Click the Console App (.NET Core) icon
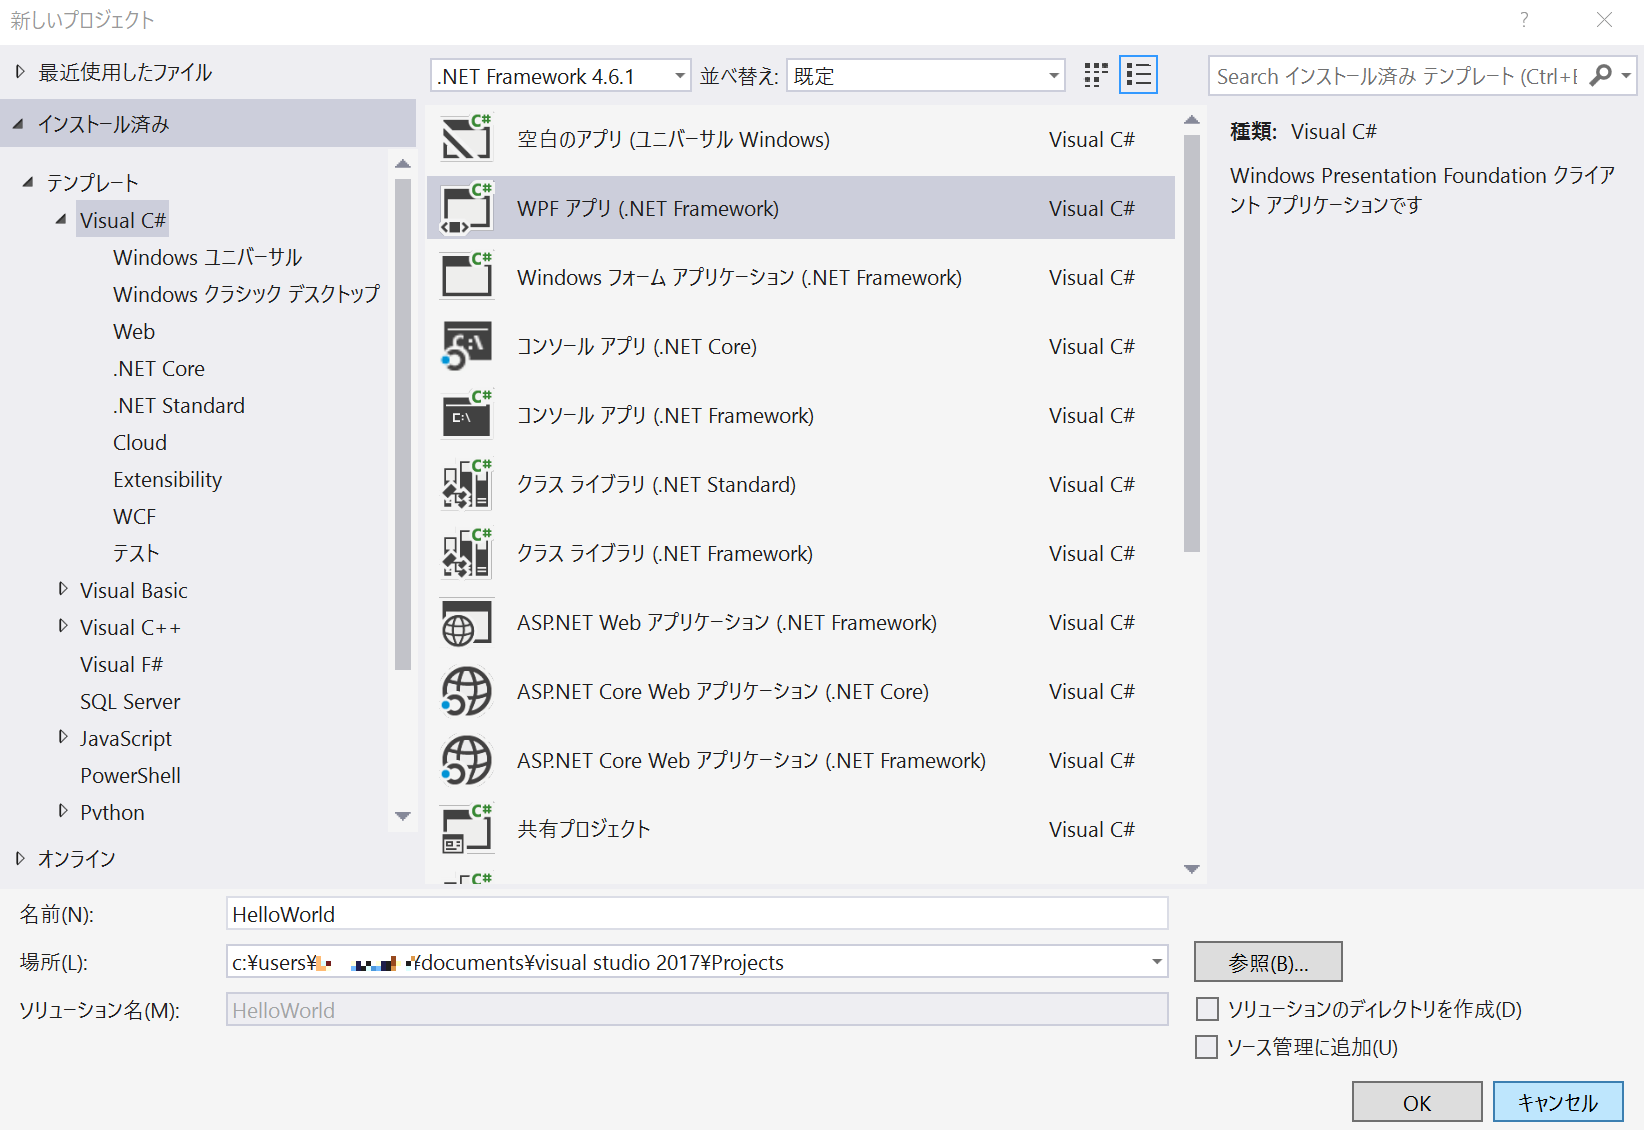 click(467, 346)
